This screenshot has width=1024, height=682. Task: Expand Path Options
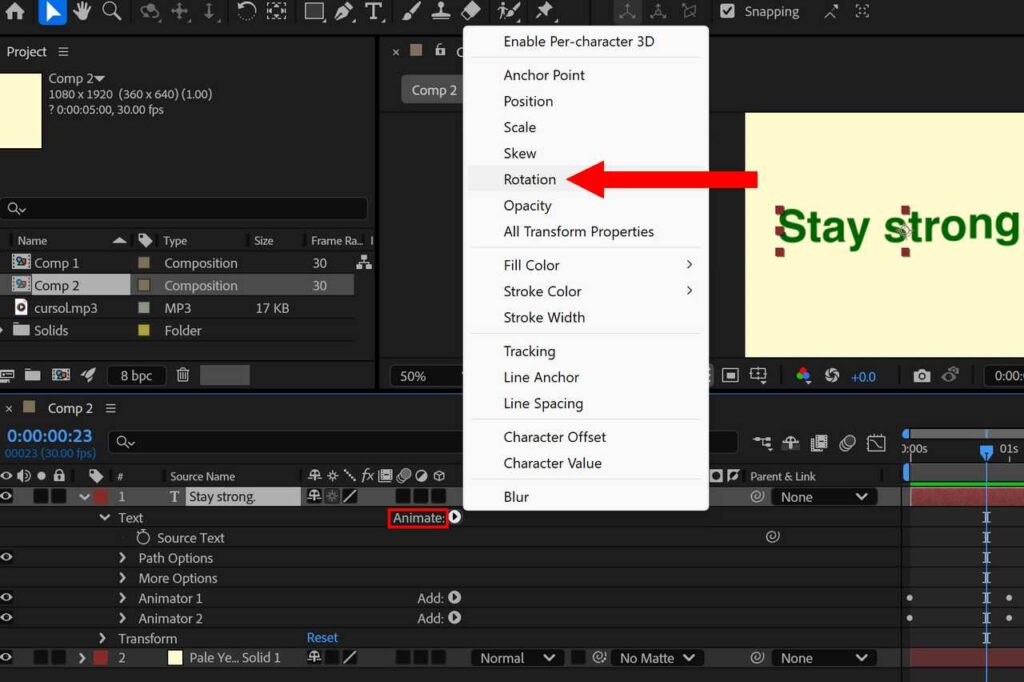click(122, 558)
